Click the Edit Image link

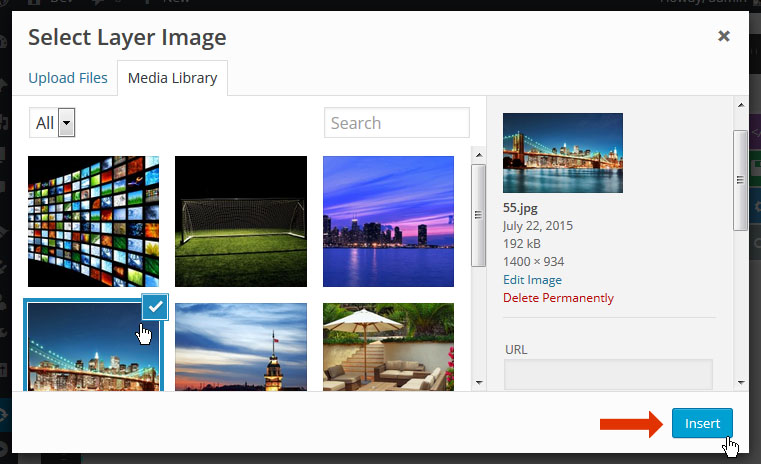pos(532,280)
